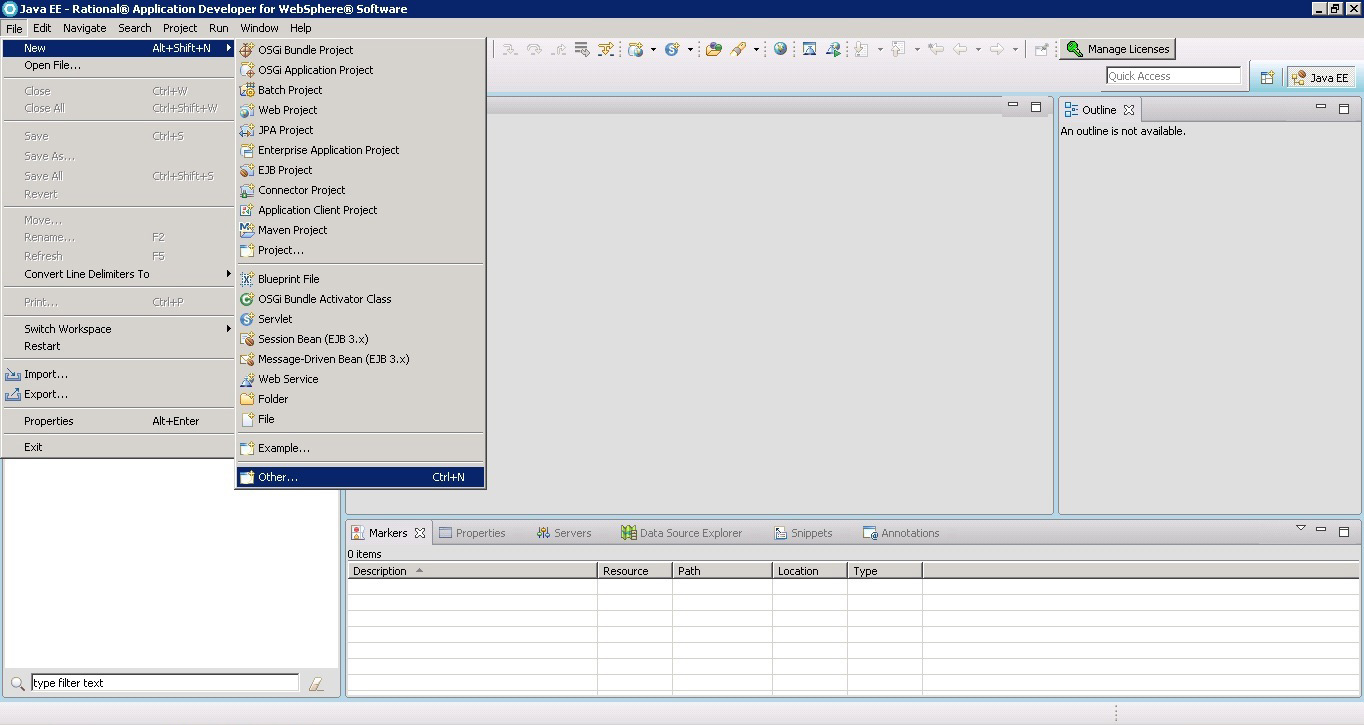Viewport: 1364px width, 725px height.
Task: Select Other... Ctrl+N menu entry
Action: click(360, 477)
